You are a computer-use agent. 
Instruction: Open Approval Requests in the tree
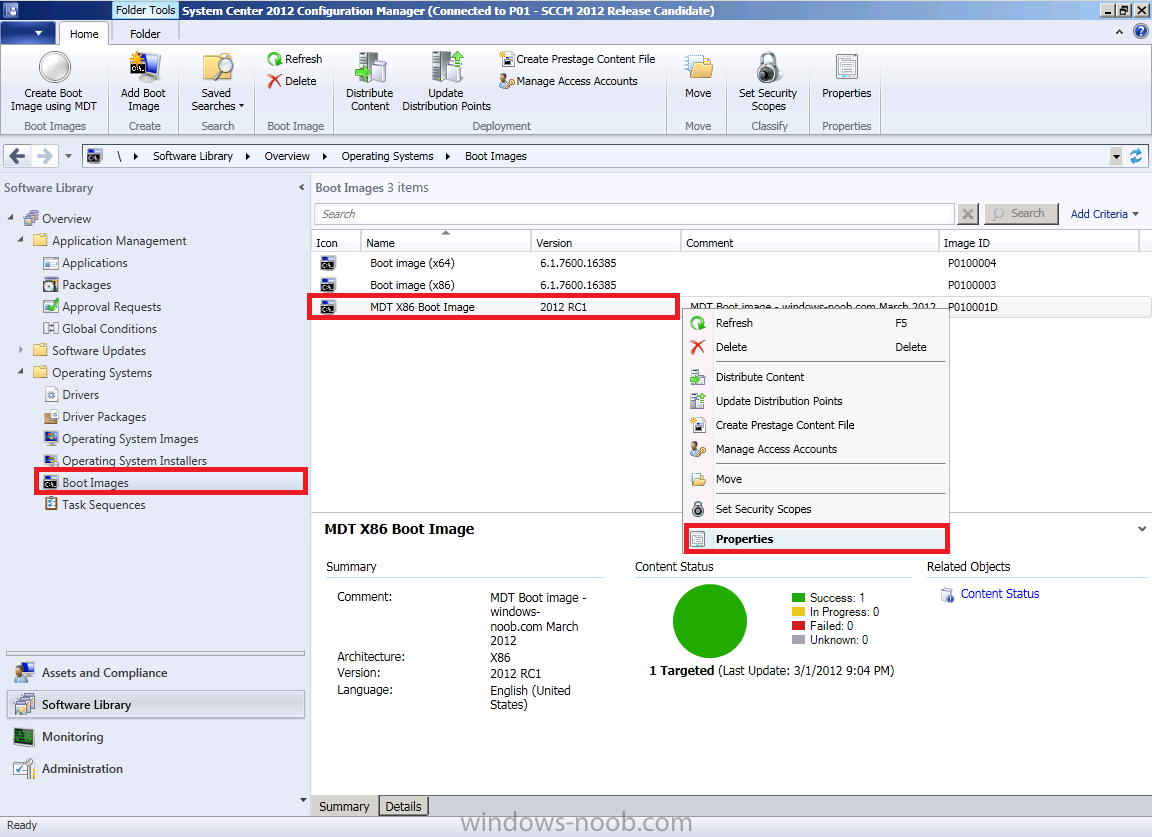pyautogui.click(x=102, y=307)
